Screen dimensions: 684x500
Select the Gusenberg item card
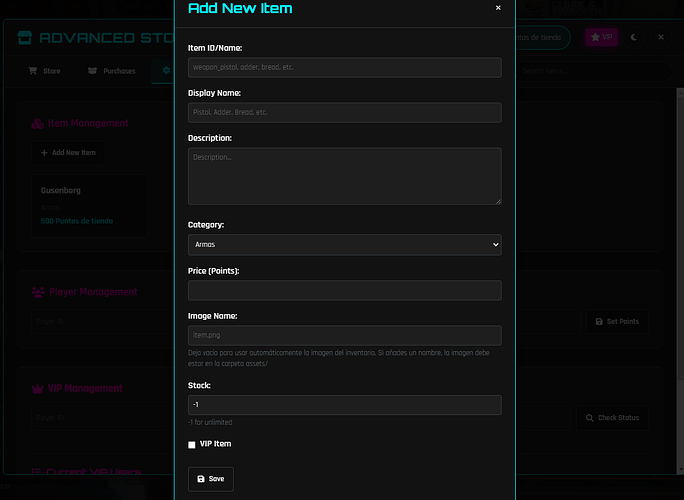[x=89, y=206]
